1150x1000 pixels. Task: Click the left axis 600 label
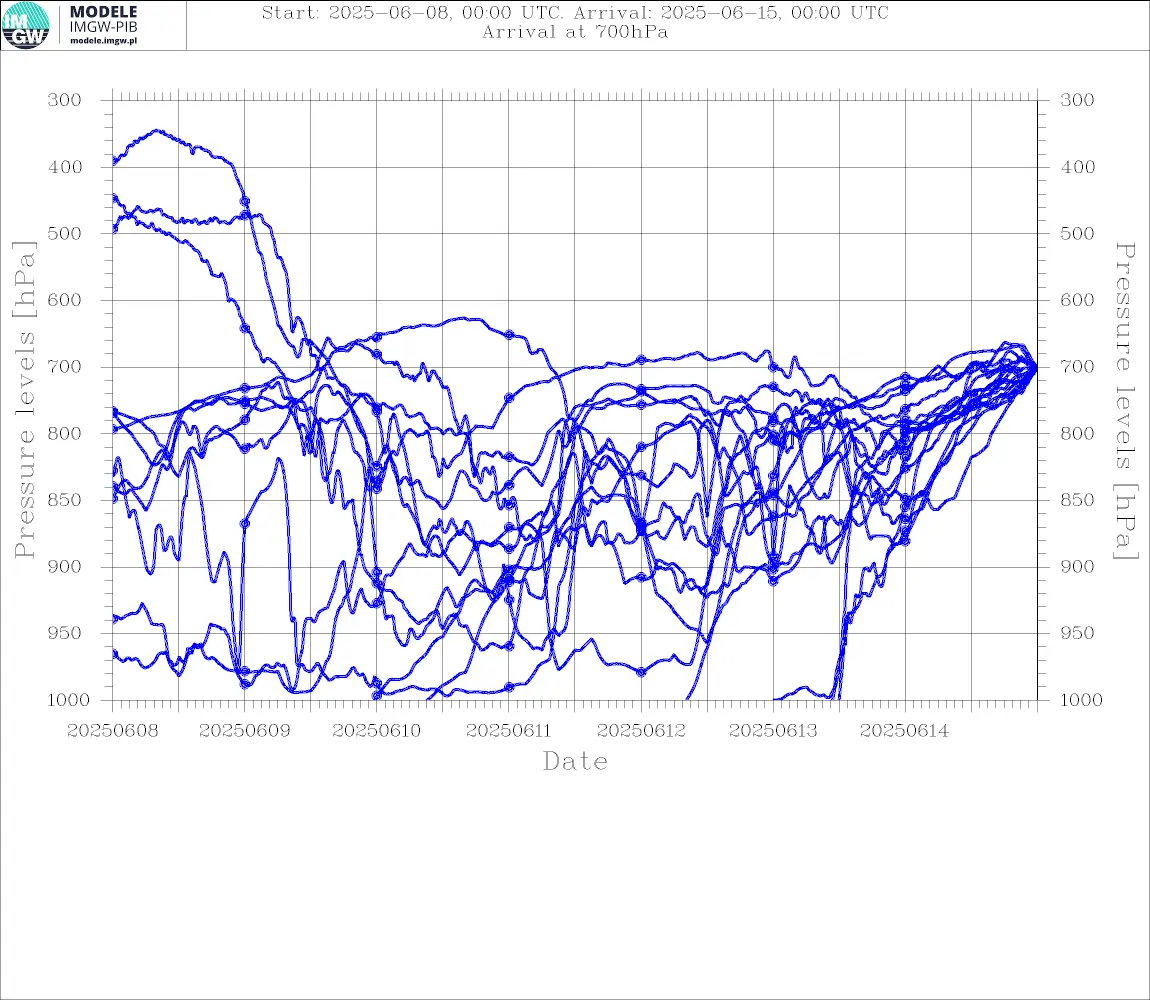point(65,300)
